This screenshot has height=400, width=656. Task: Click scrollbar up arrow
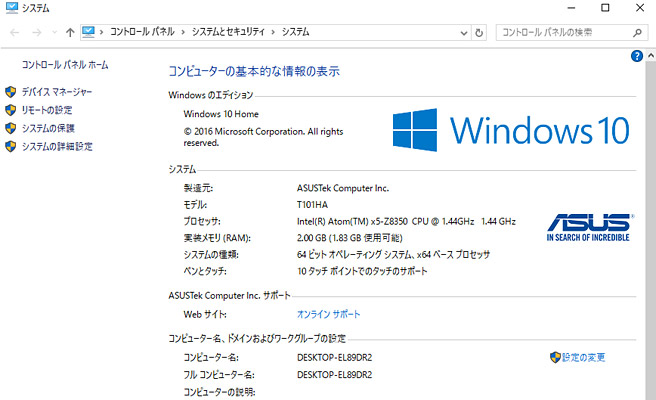[651, 56]
